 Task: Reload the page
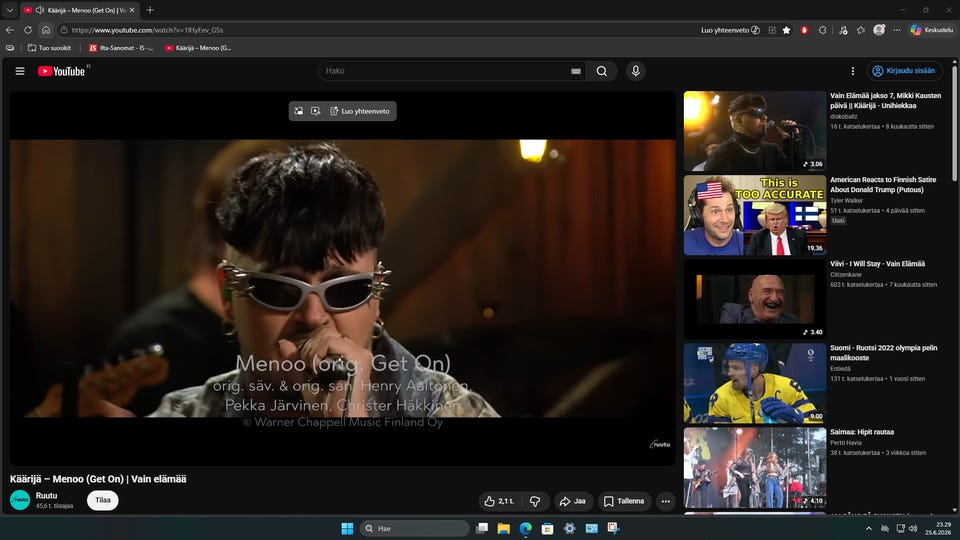(28, 29)
